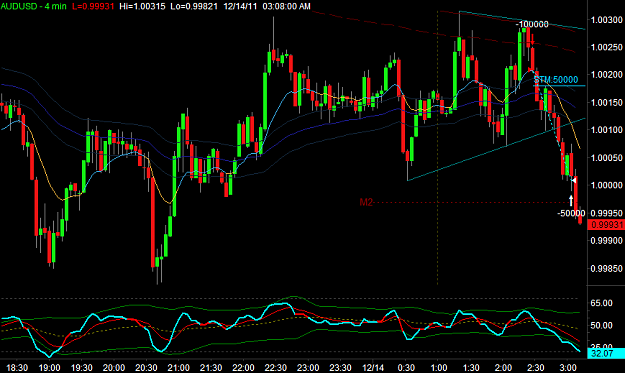Click the 19:30 time axis label
Image resolution: width=625 pixels, height=373 pixels.
click(x=82, y=367)
